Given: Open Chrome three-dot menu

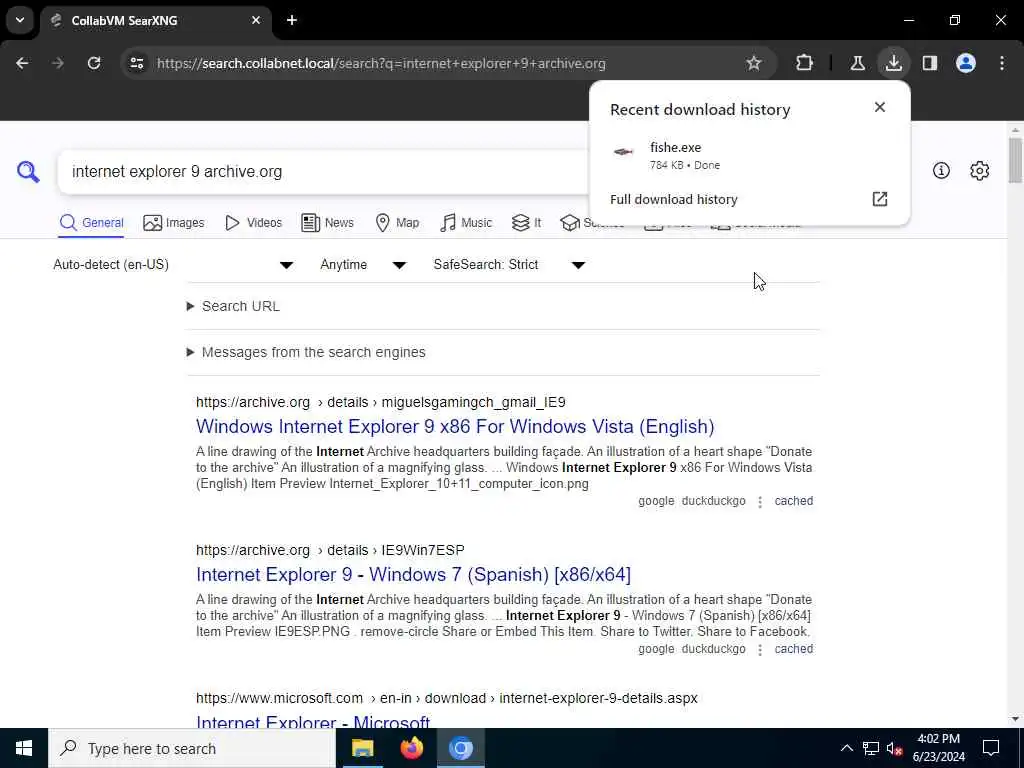Looking at the screenshot, I should click(1002, 63).
